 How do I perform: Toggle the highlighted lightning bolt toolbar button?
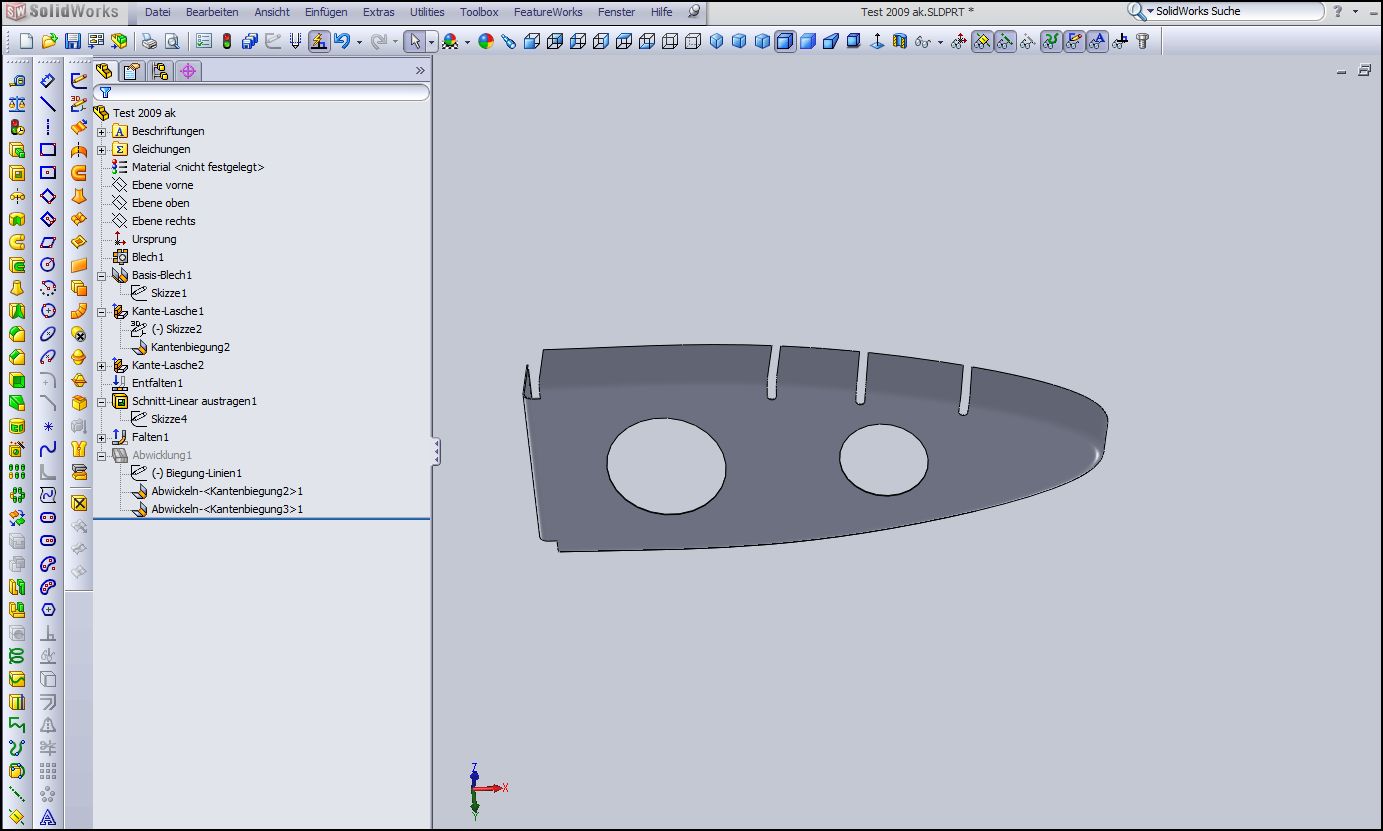319,41
